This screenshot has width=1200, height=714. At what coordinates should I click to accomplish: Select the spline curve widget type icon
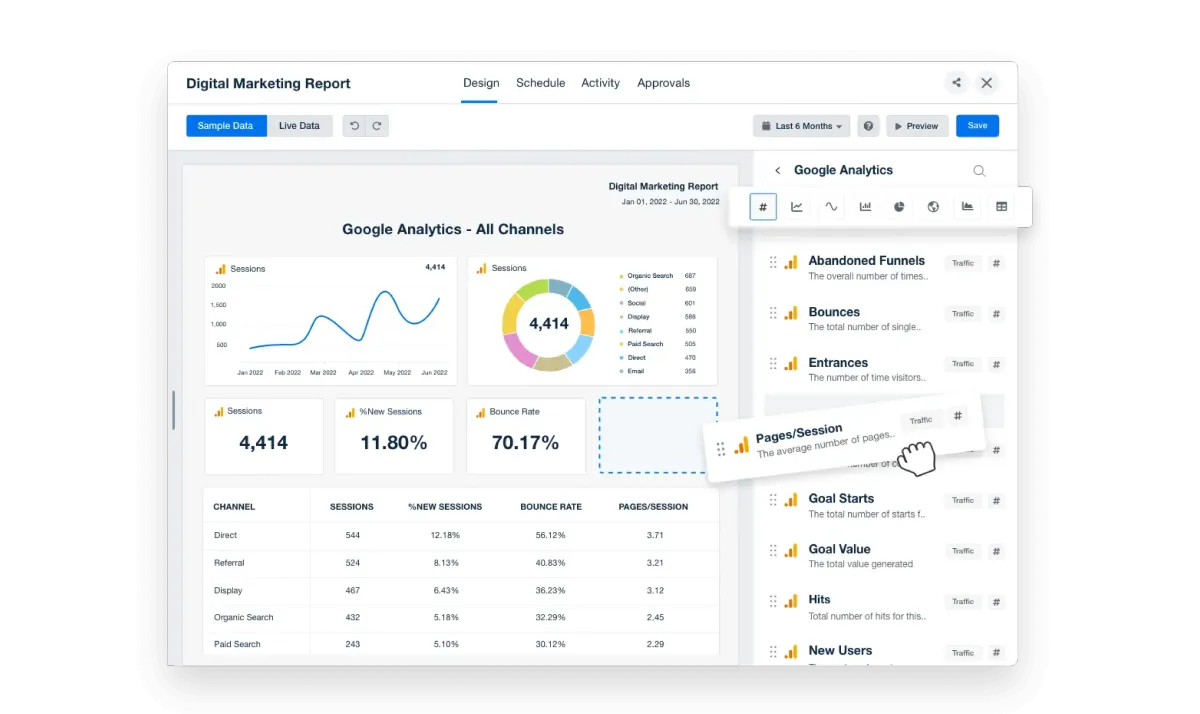pos(831,207)
